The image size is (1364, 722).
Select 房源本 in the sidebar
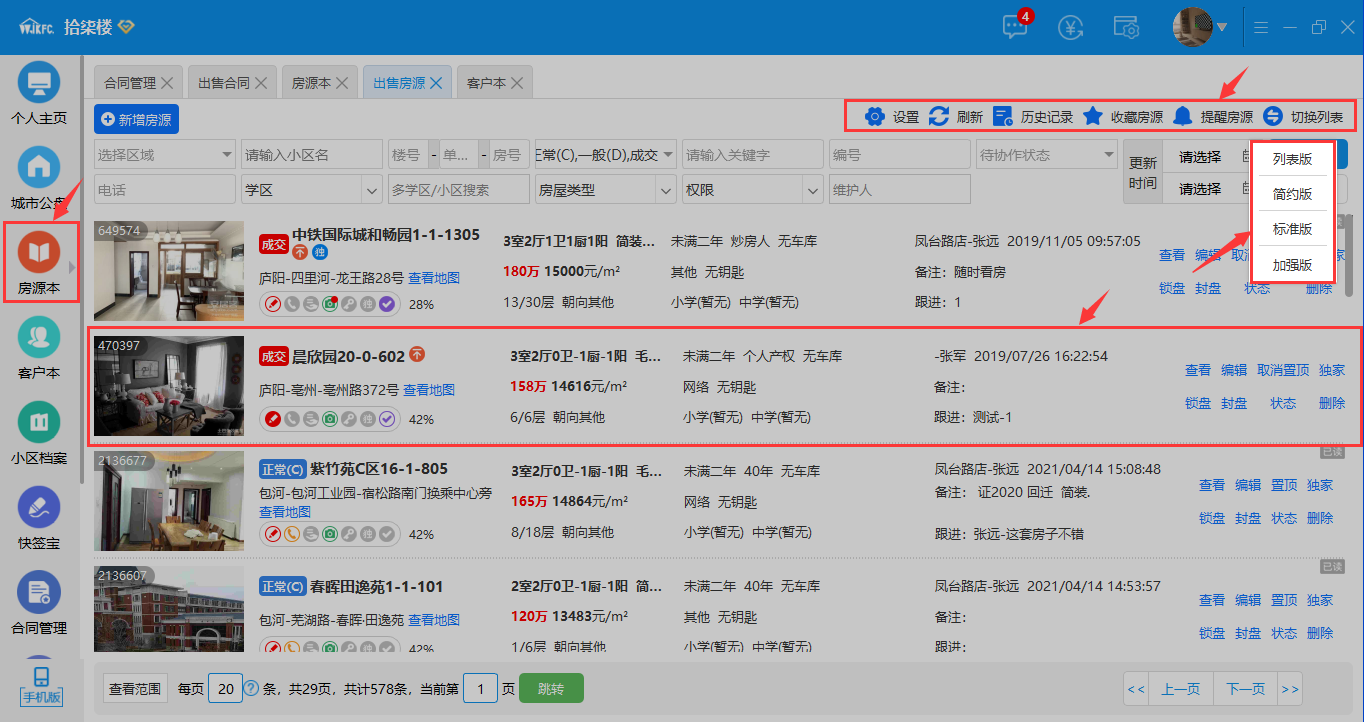(39, 262)
